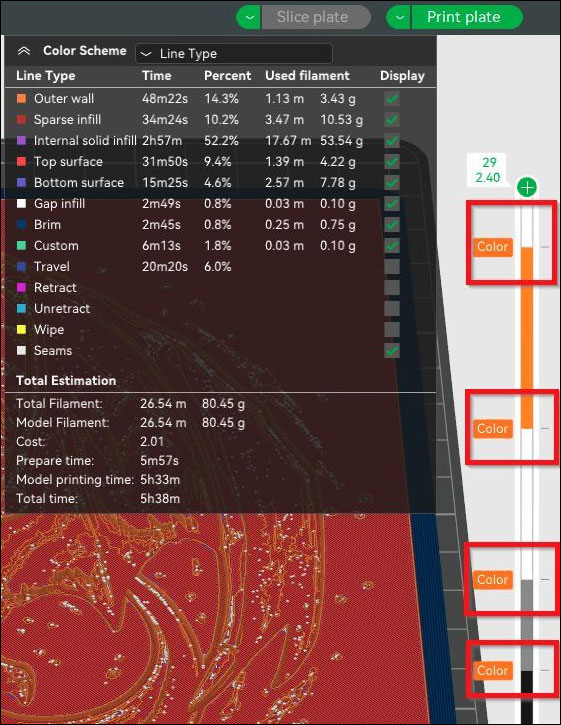Enable display of Travel moves

(392, 267)
